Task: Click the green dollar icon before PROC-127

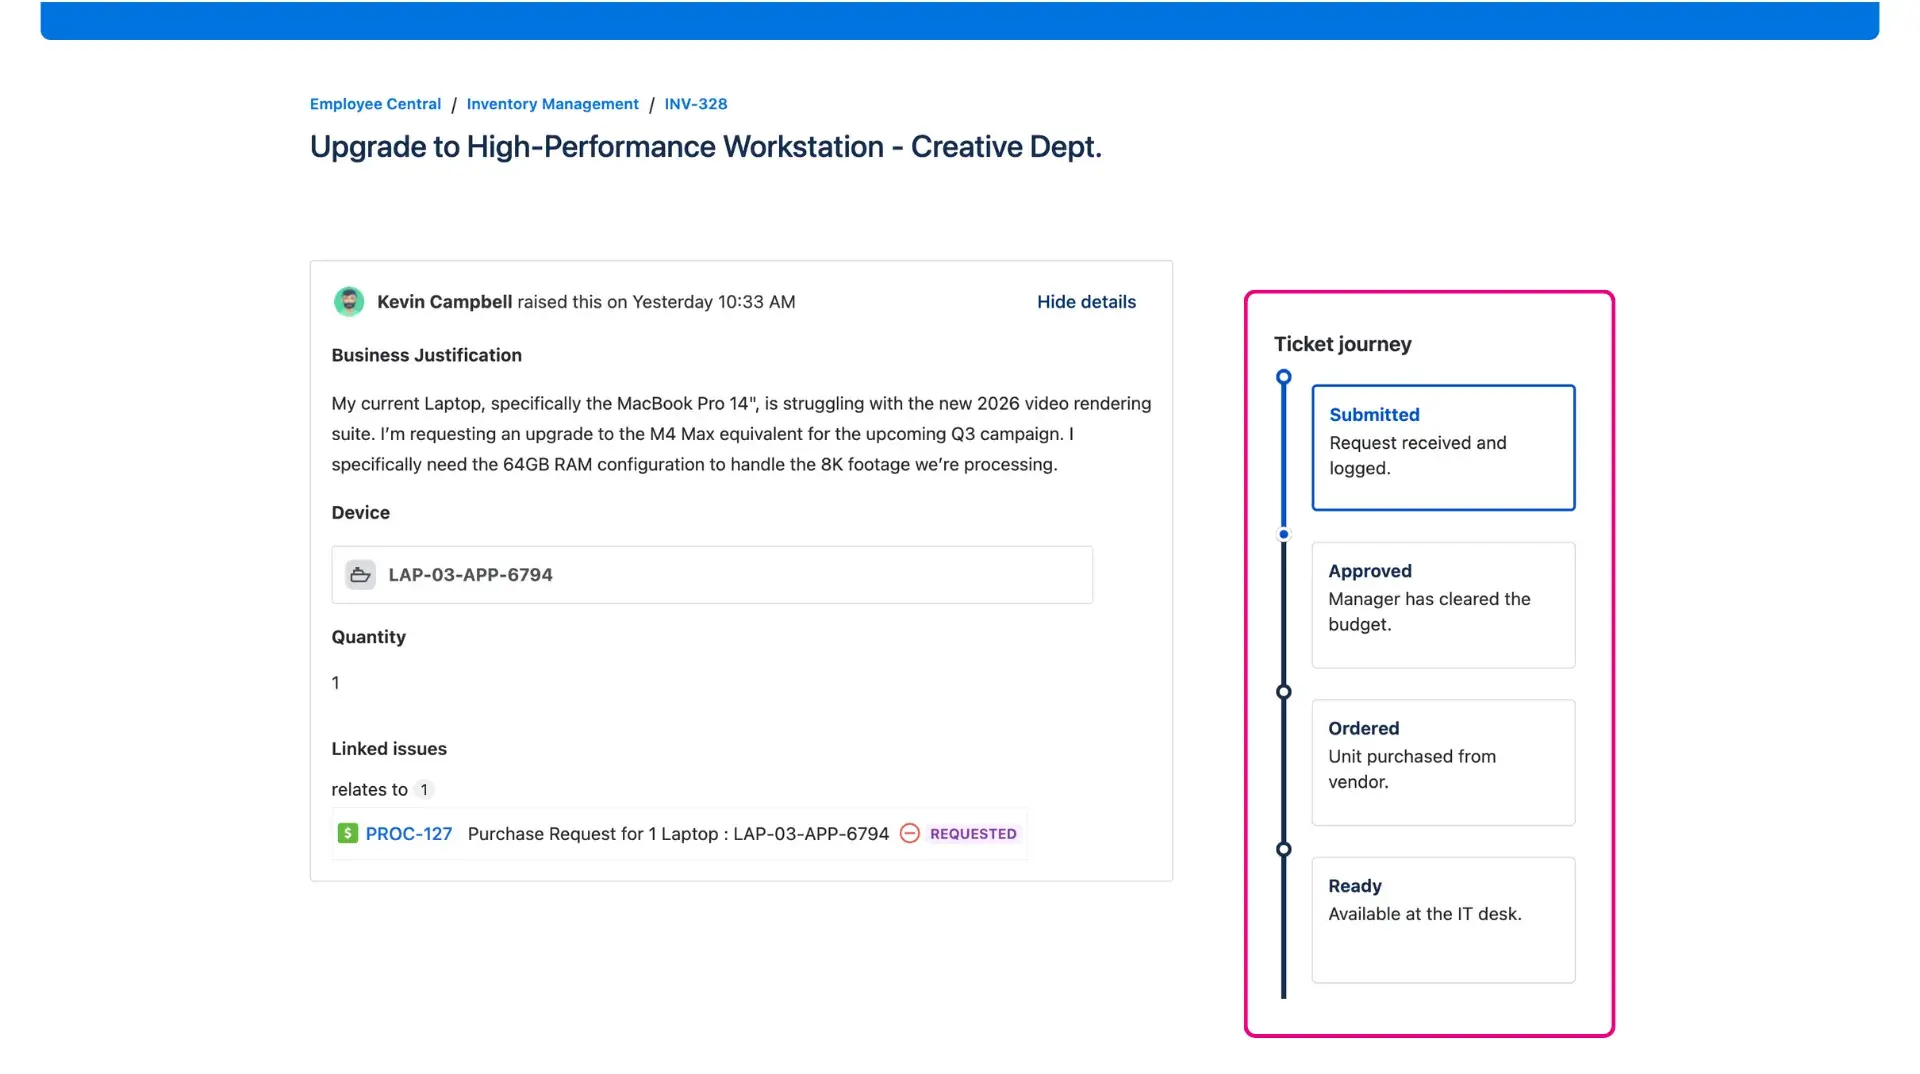Action: (x=346, y=833)
